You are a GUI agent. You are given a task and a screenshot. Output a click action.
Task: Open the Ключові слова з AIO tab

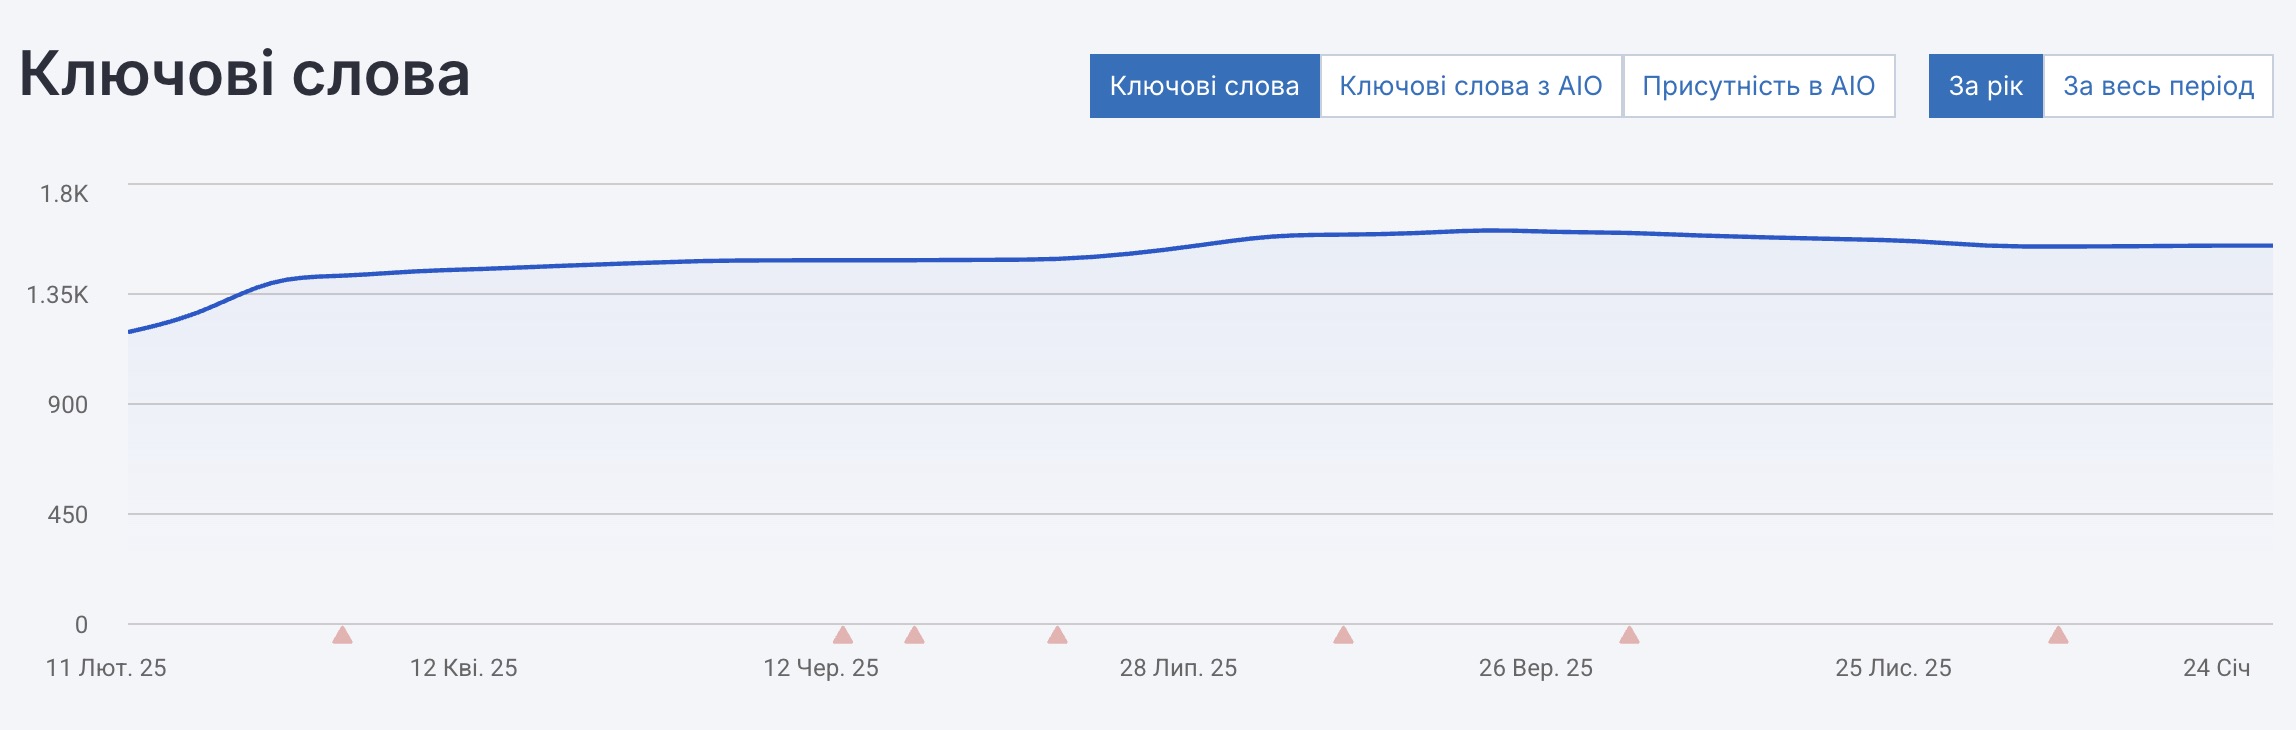click(x=1470, y=86)
